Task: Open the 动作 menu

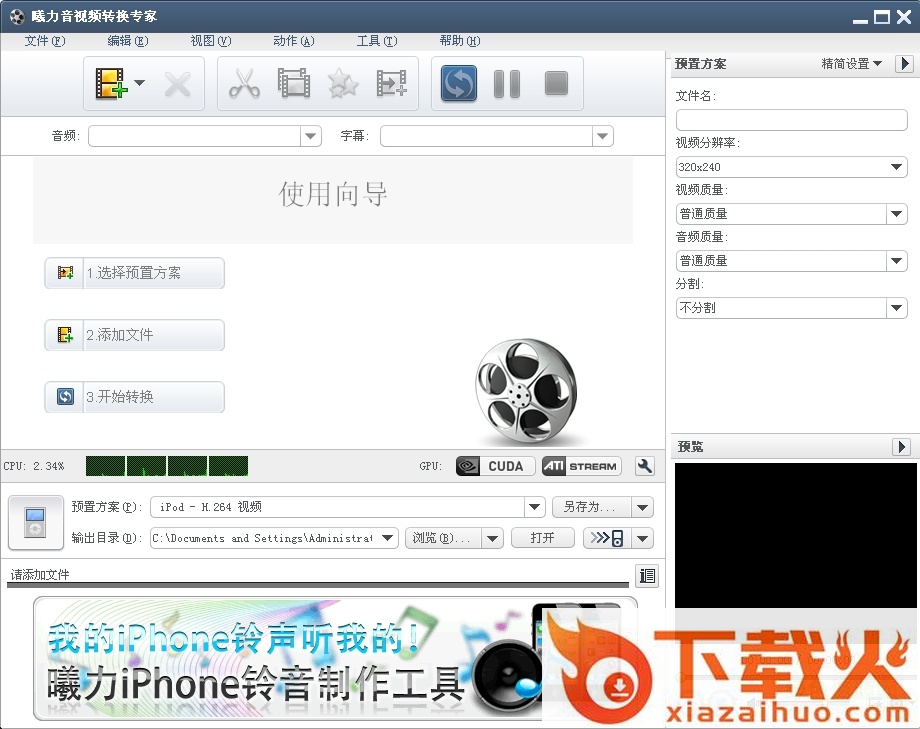Action: (293, 40)
